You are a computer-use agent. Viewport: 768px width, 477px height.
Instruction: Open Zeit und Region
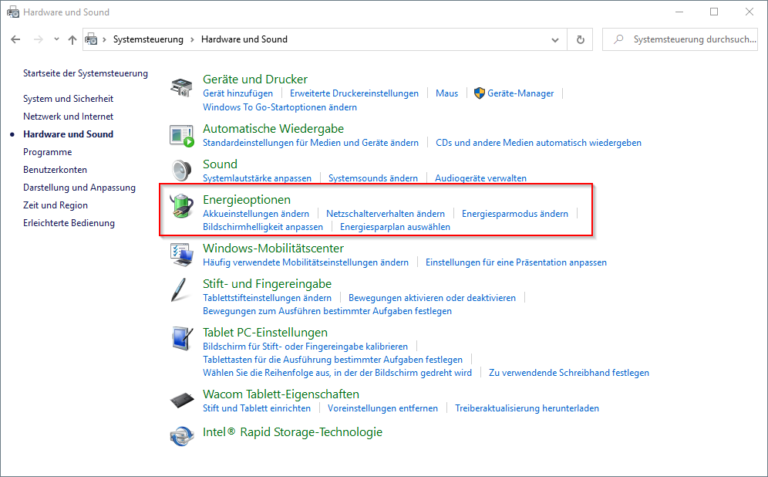(55, 205)
